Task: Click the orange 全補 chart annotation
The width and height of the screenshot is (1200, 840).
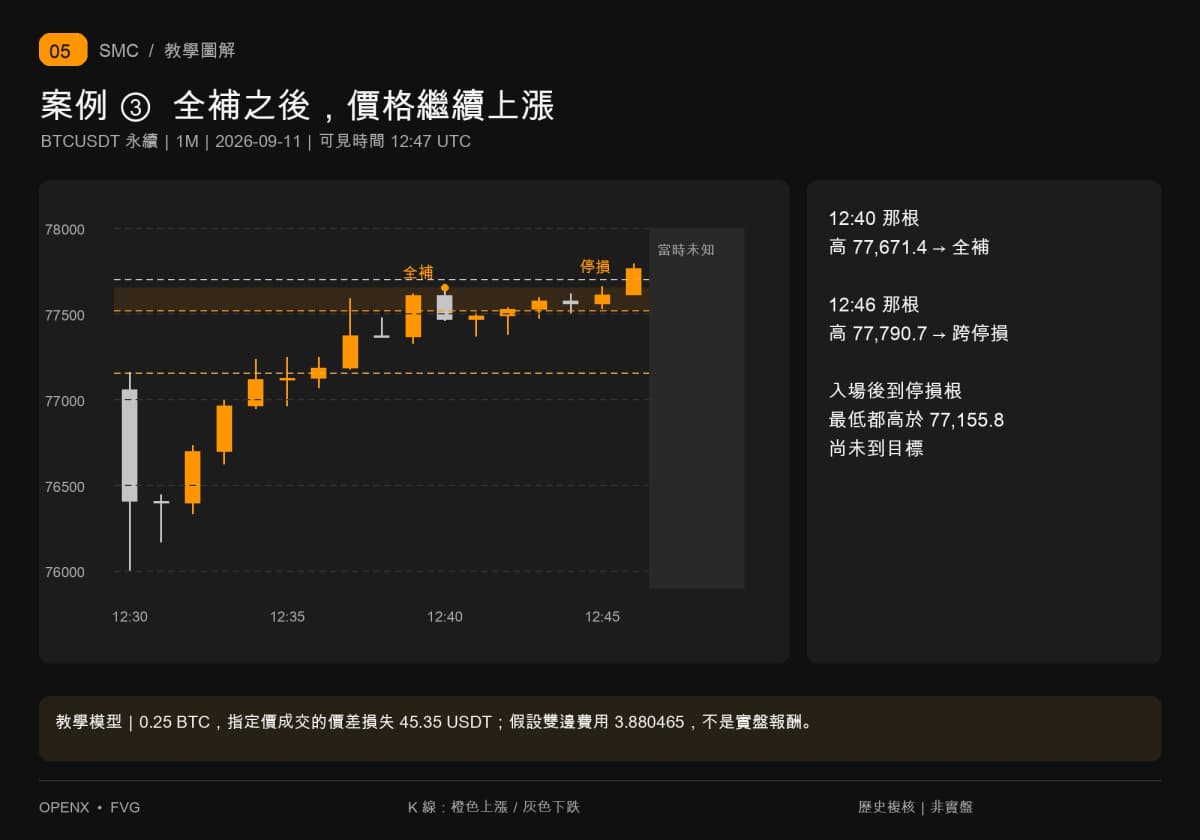Action: click(x=418, y=272)
